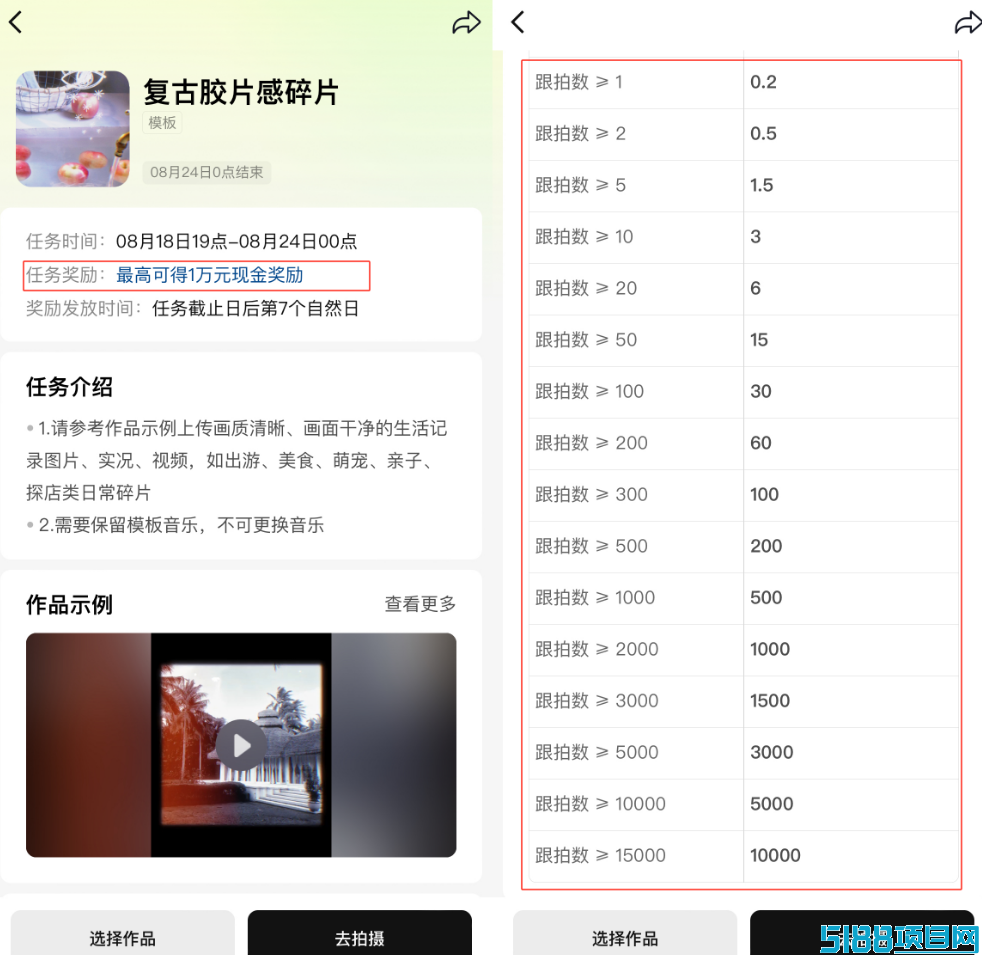Tap the reward value 1.5
Viewport: 982px width, 955px height.
coord(762,185)
